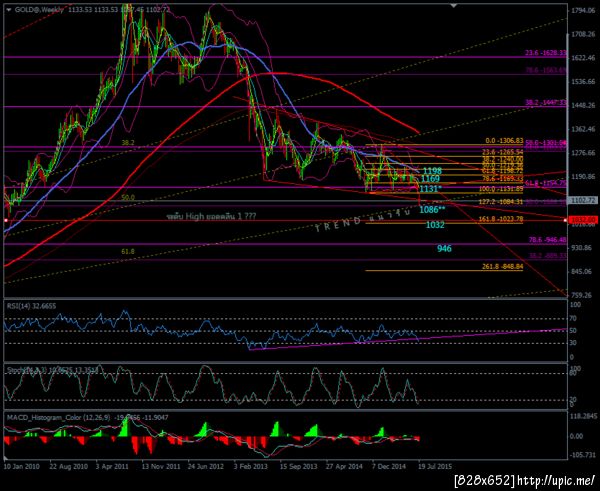Click the Fibonacci 0.0 -1306.83 level label
This screenshot has height=491, width=600.
tap(504, 141)
